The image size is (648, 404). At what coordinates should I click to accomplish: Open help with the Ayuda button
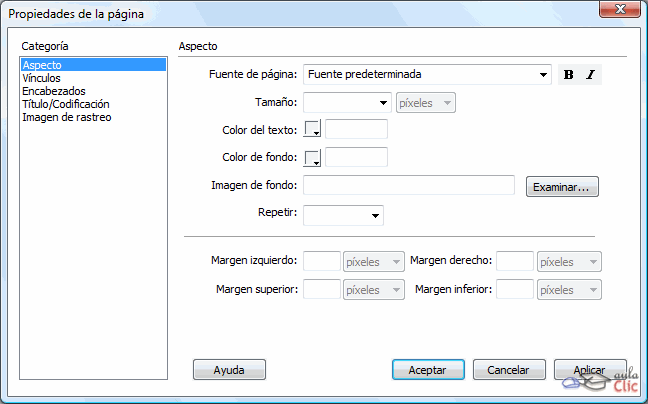pos(229,370)
